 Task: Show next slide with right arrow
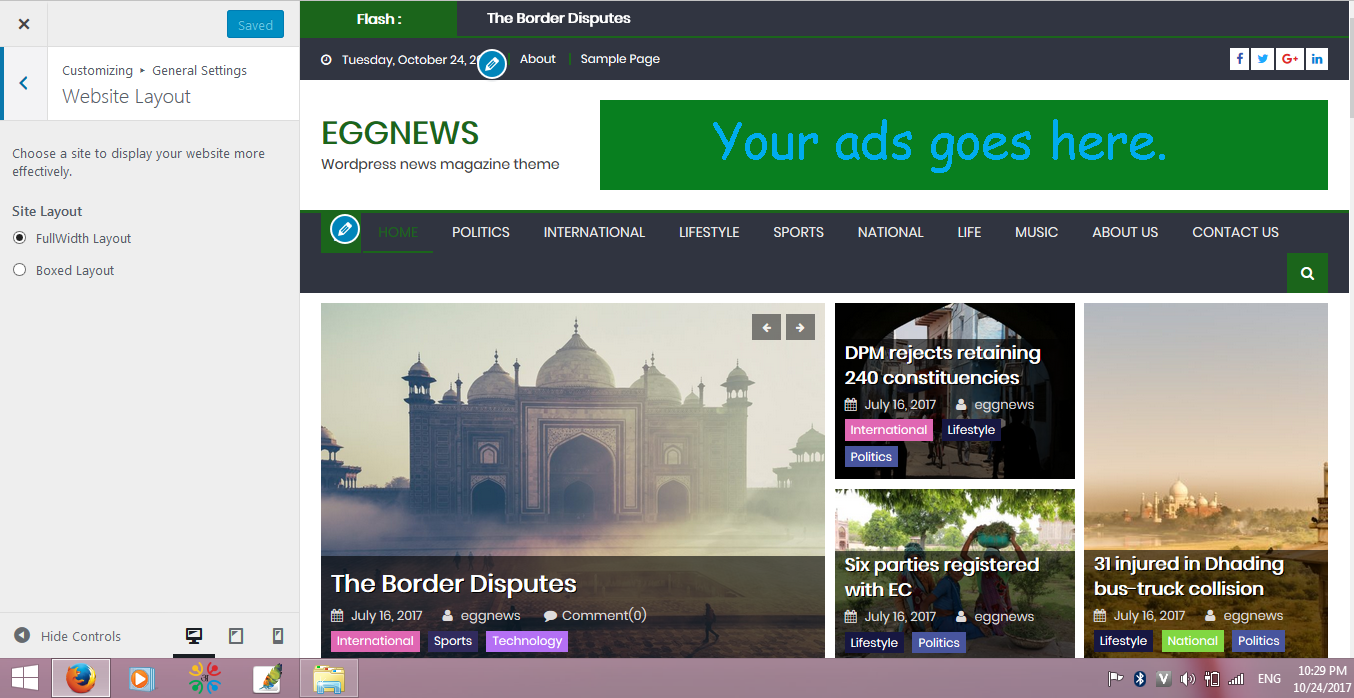pos(800,327)
